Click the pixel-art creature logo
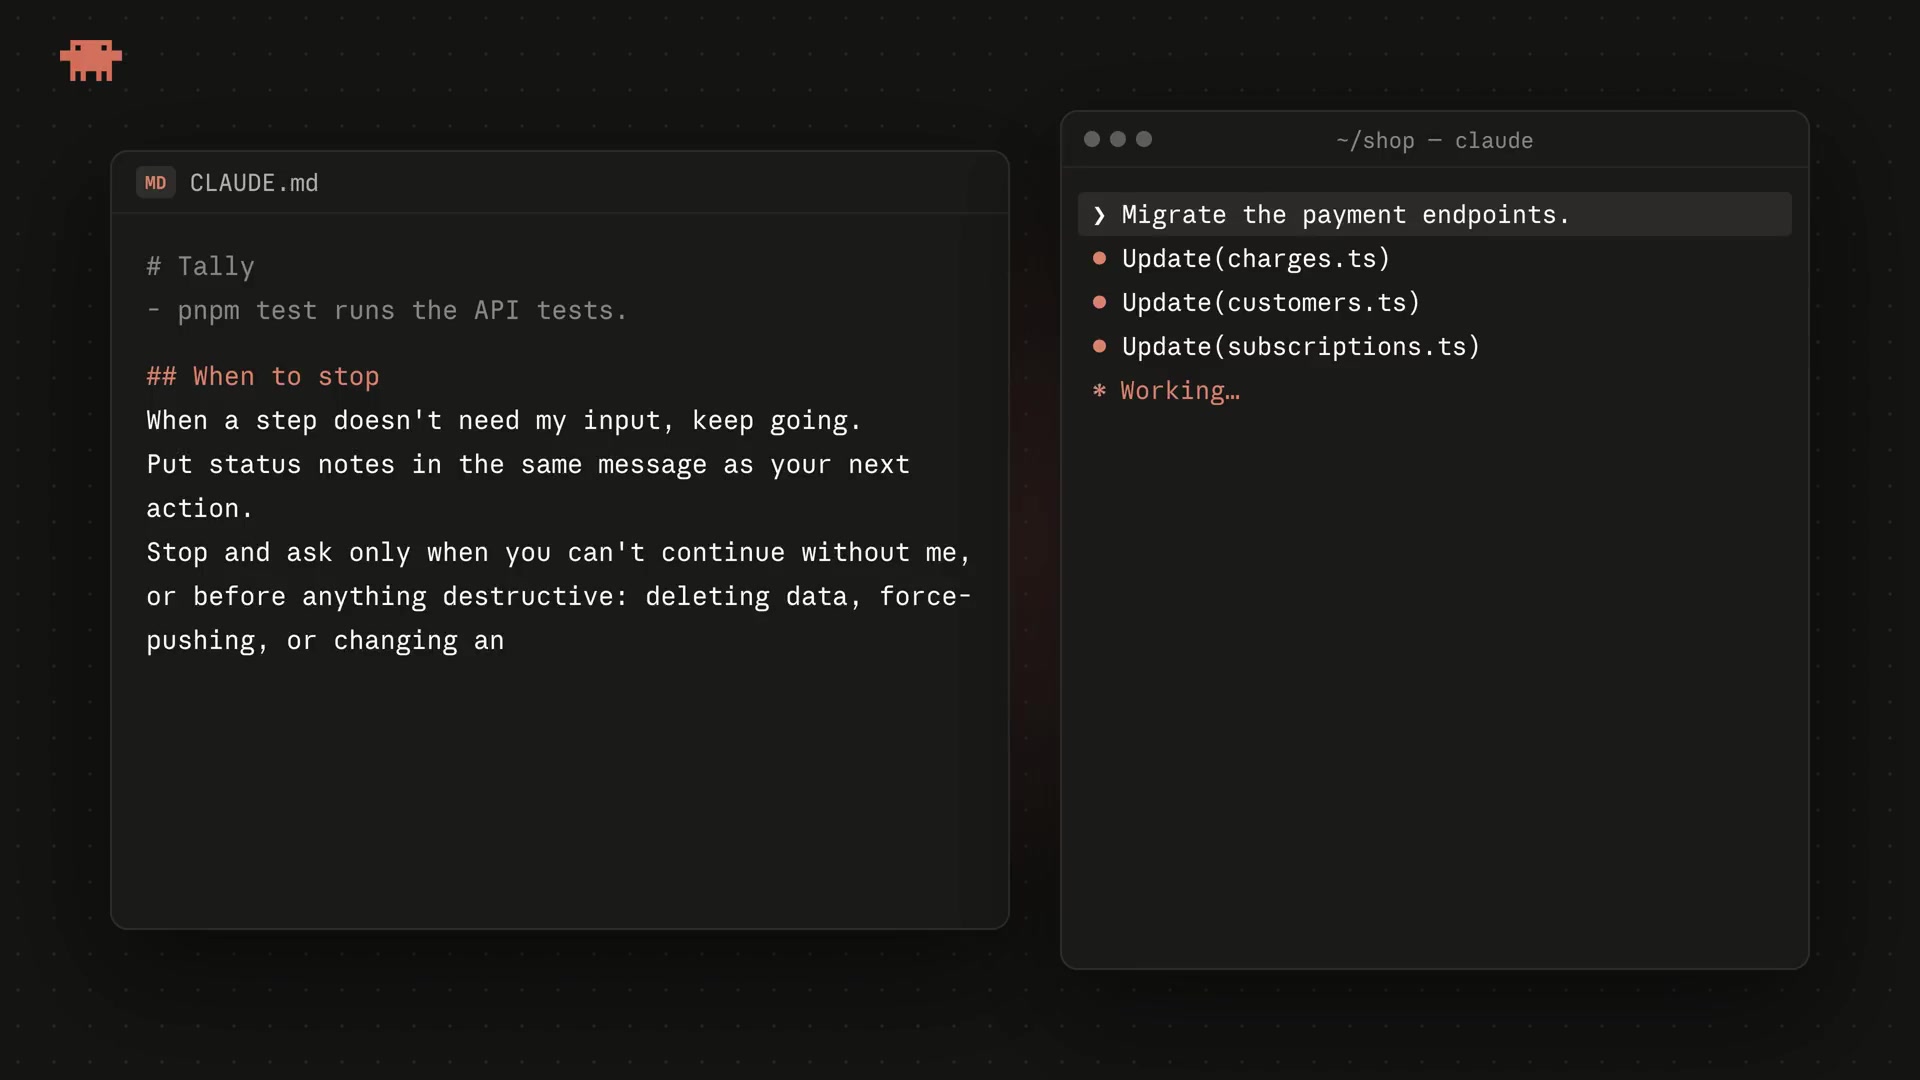Image resolution: width=1920 pixels, height=1080 pixels. coord(91,60)
